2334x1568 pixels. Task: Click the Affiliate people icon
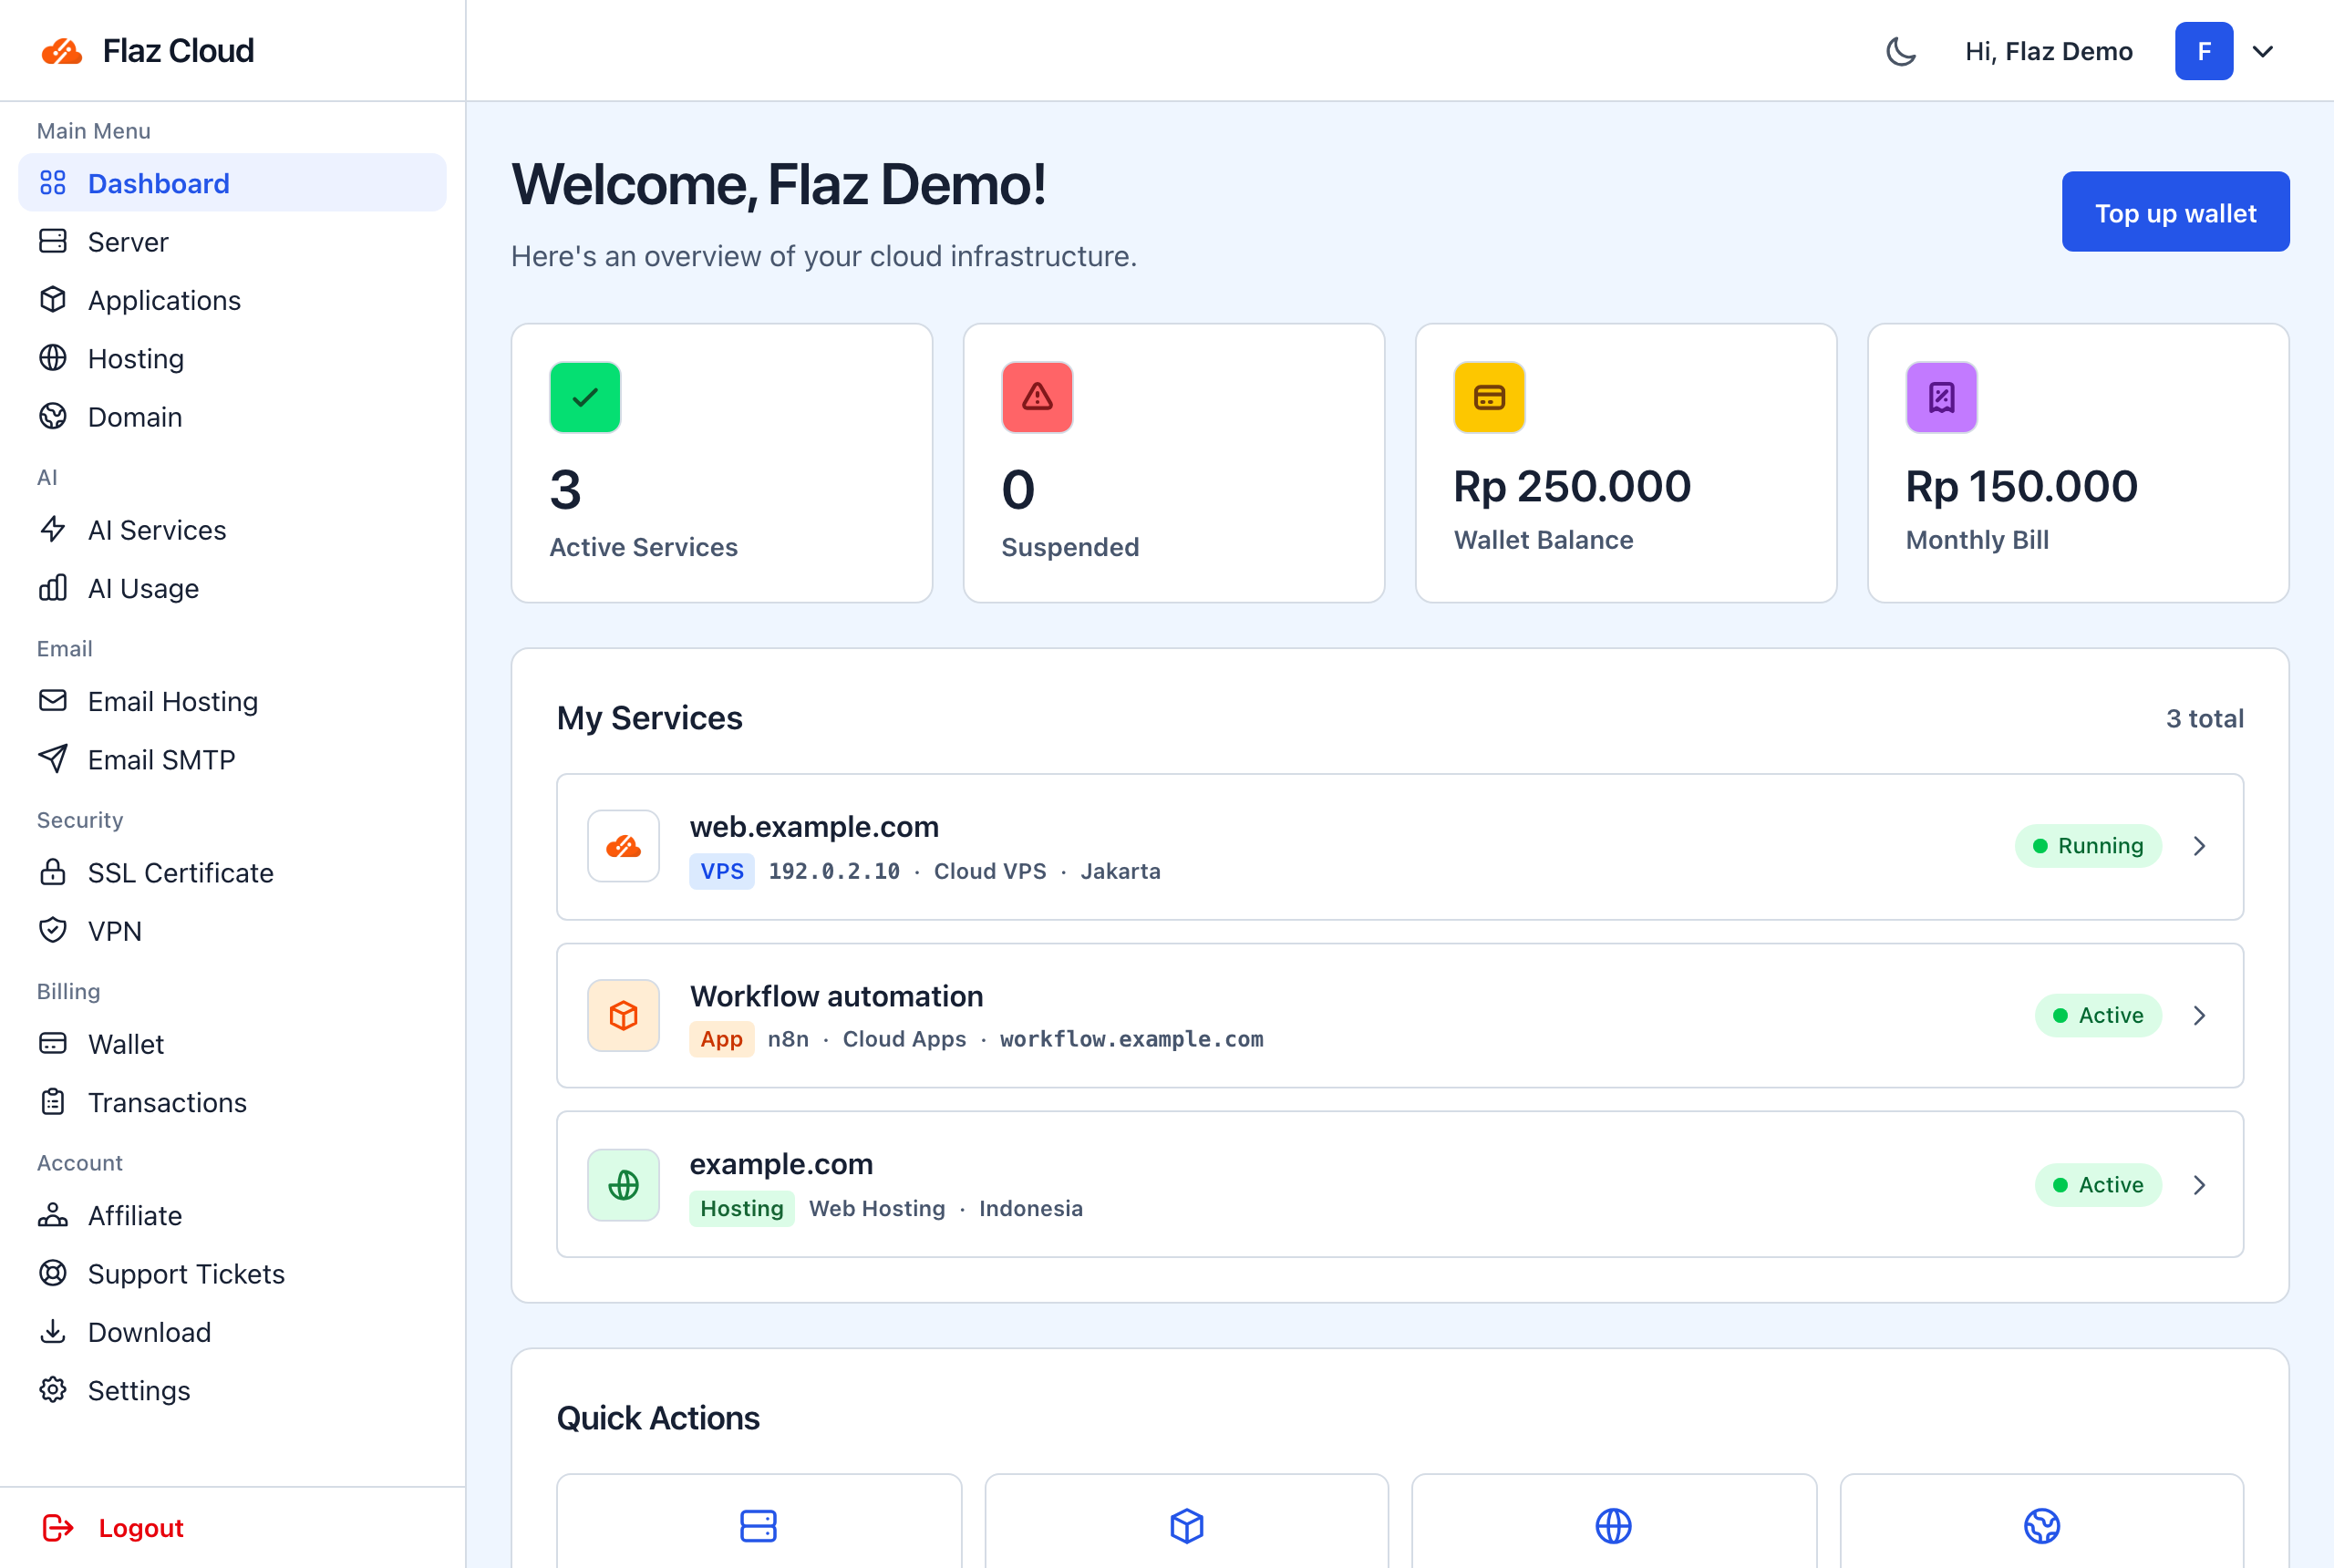(x=53, y=1215)
